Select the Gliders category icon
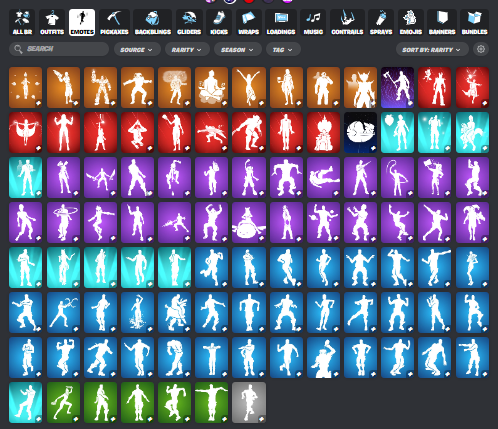Screen dimensions: 498x429 click(189, 23)
